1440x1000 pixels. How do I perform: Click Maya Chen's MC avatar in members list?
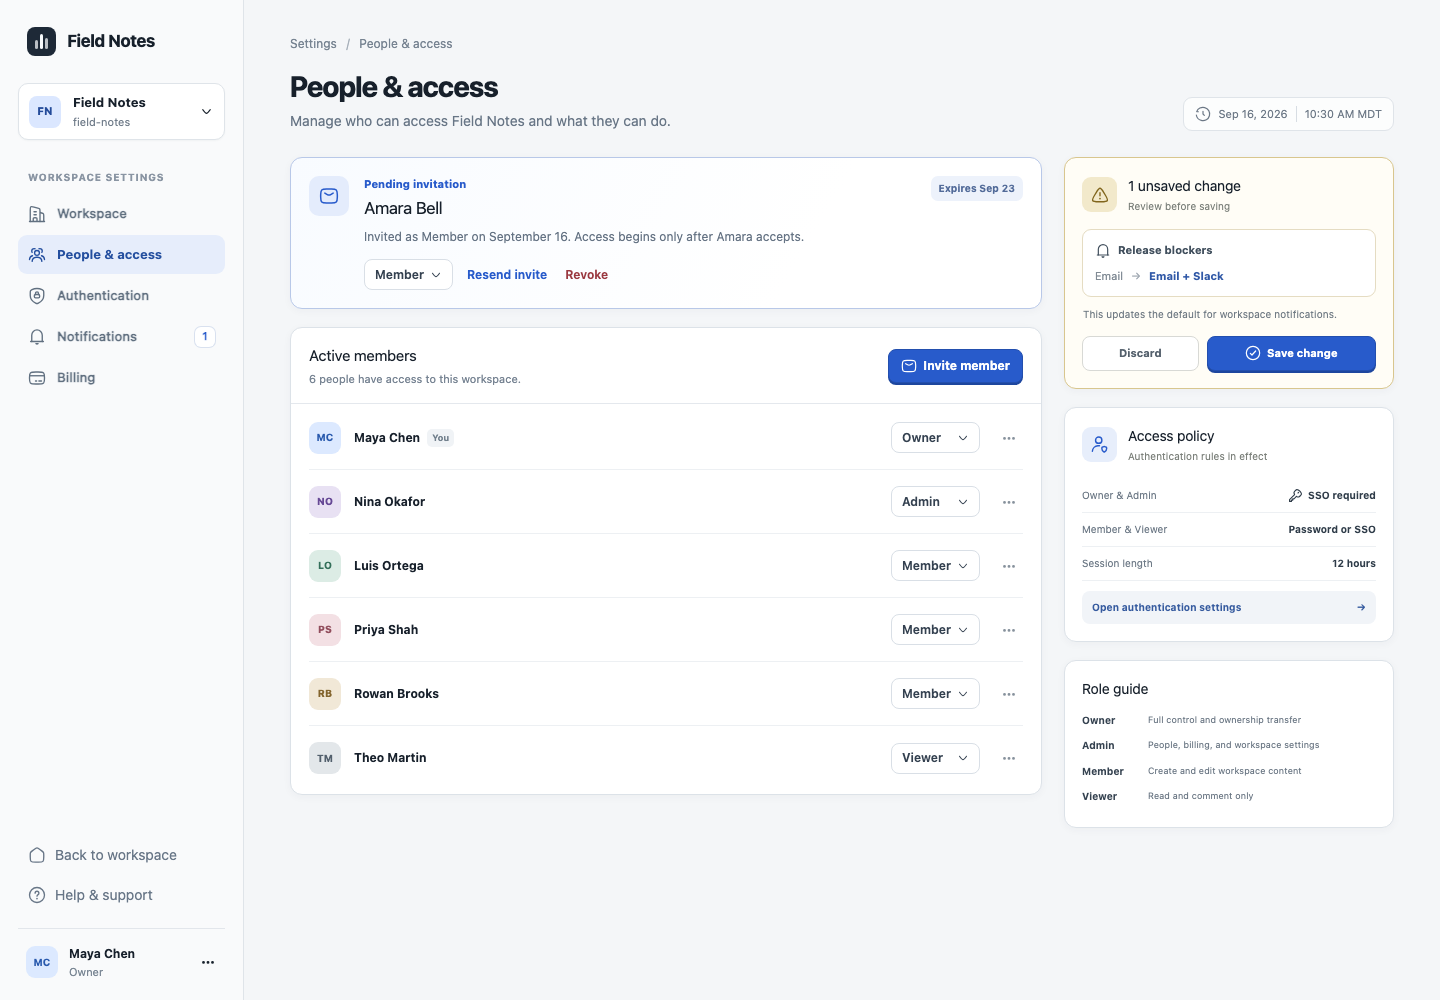[x=325, y=438]
